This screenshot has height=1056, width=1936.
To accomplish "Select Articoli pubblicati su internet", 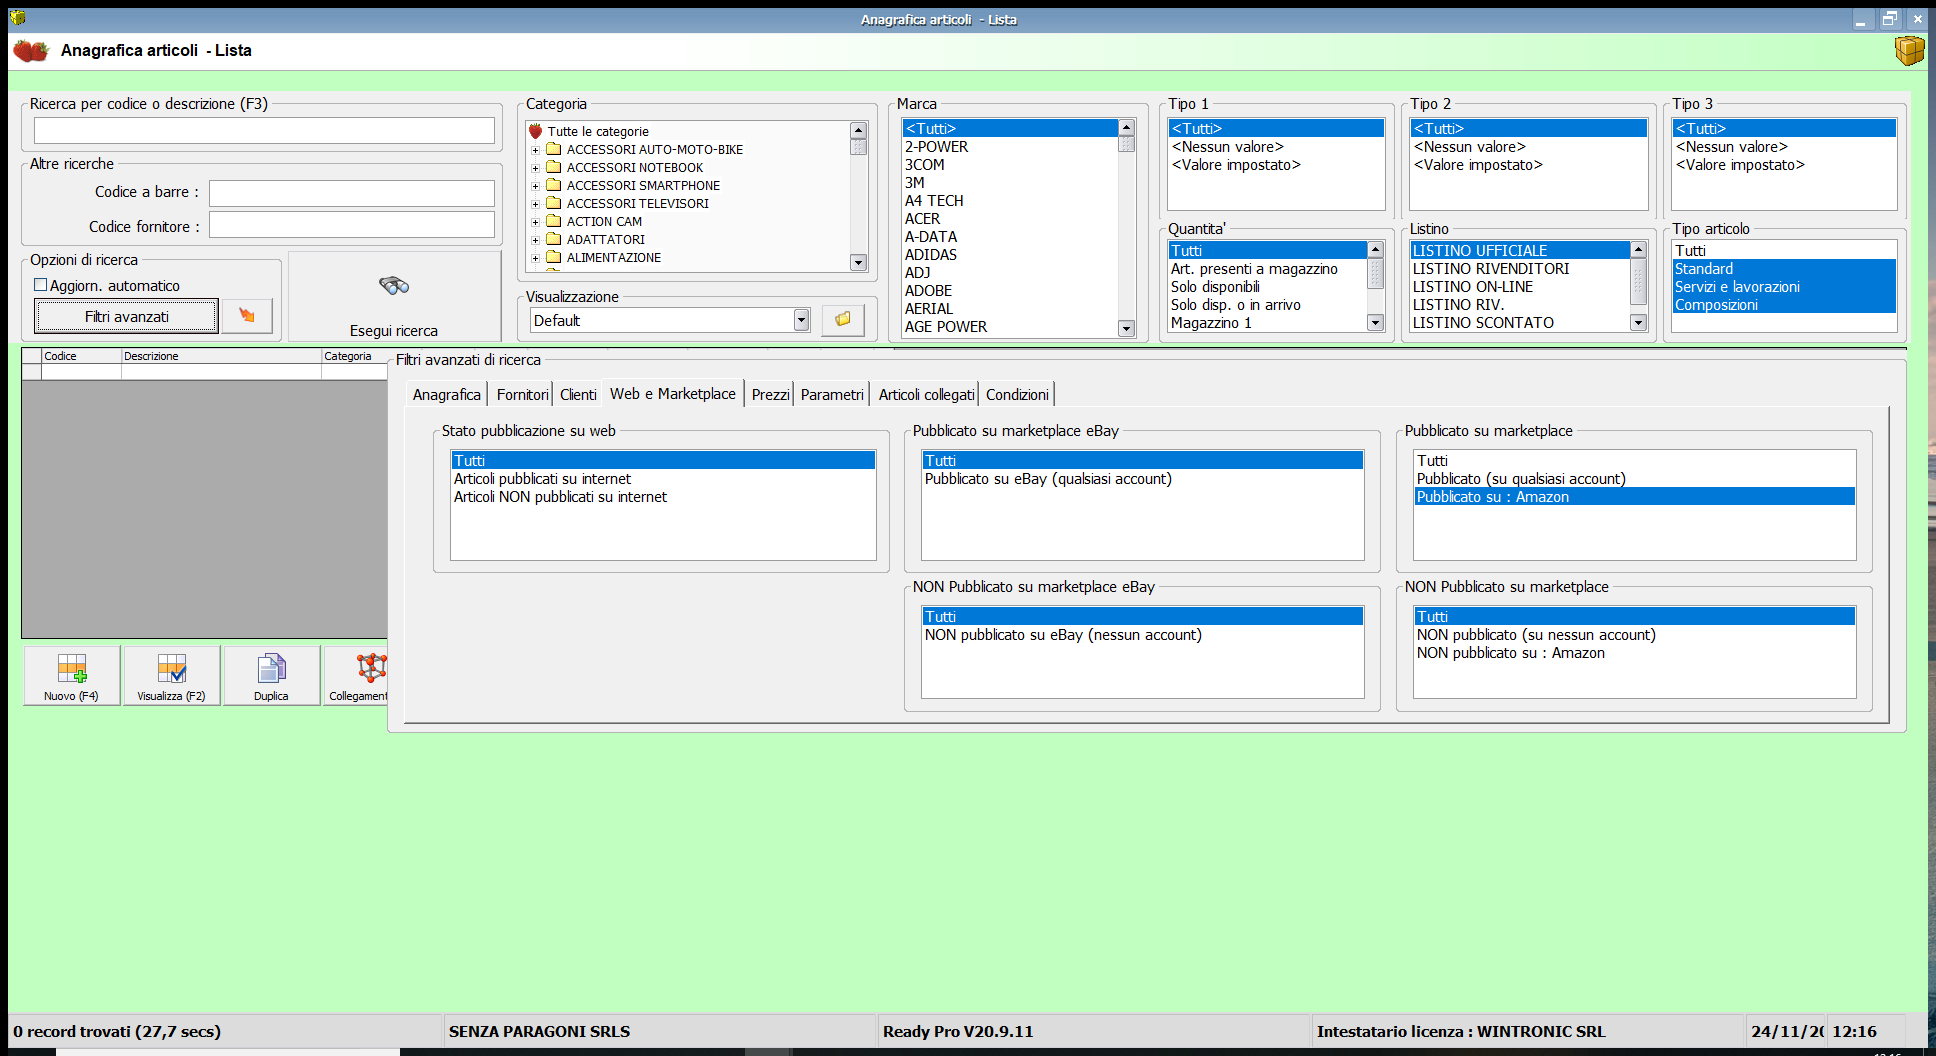I will [x=663, y=479].
